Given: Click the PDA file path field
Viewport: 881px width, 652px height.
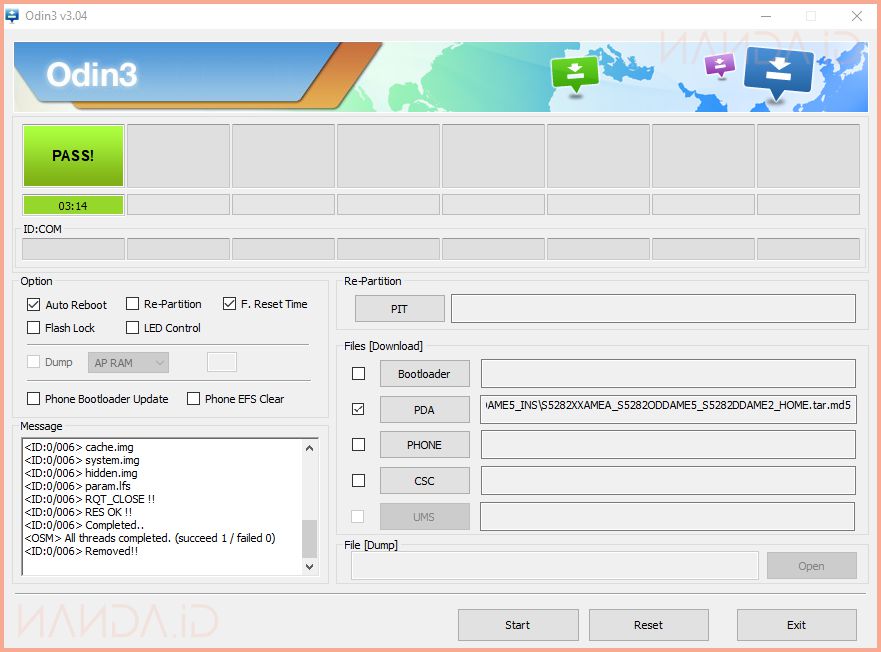Looking at the screenshot, I should click(668, 409).
